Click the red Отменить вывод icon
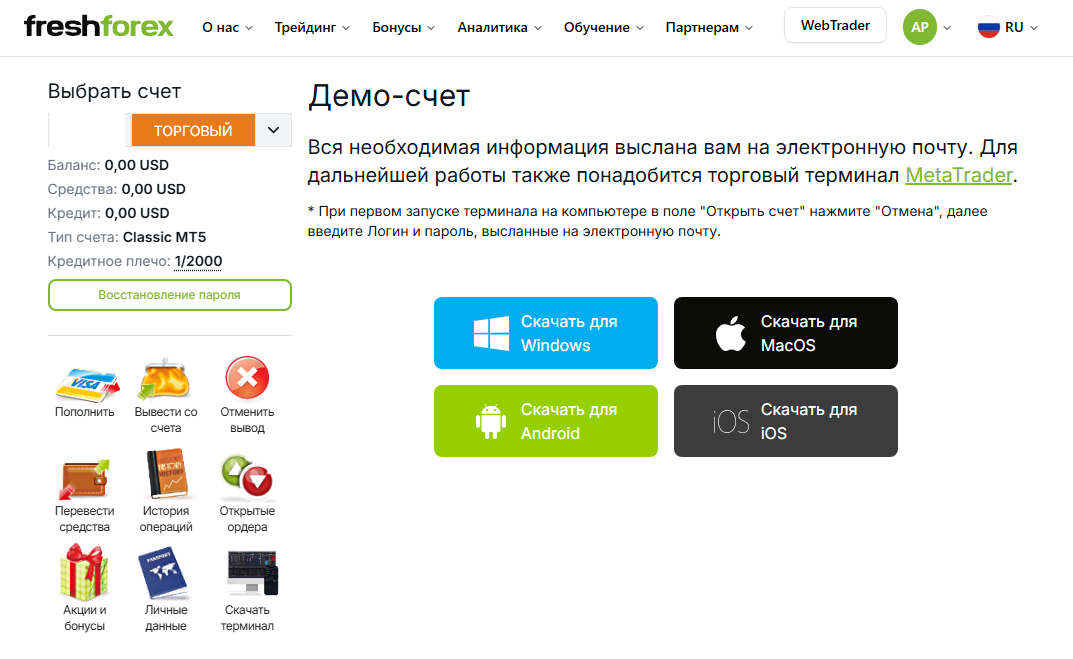The image size is (1073, 659). pos(247,378)
